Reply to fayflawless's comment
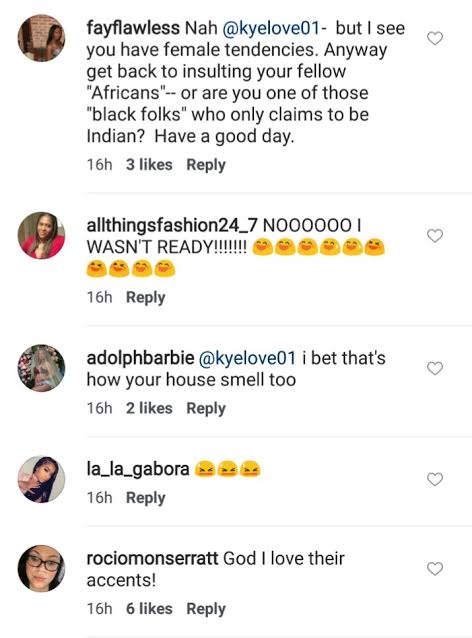472x638 pixels. [206, 165]
